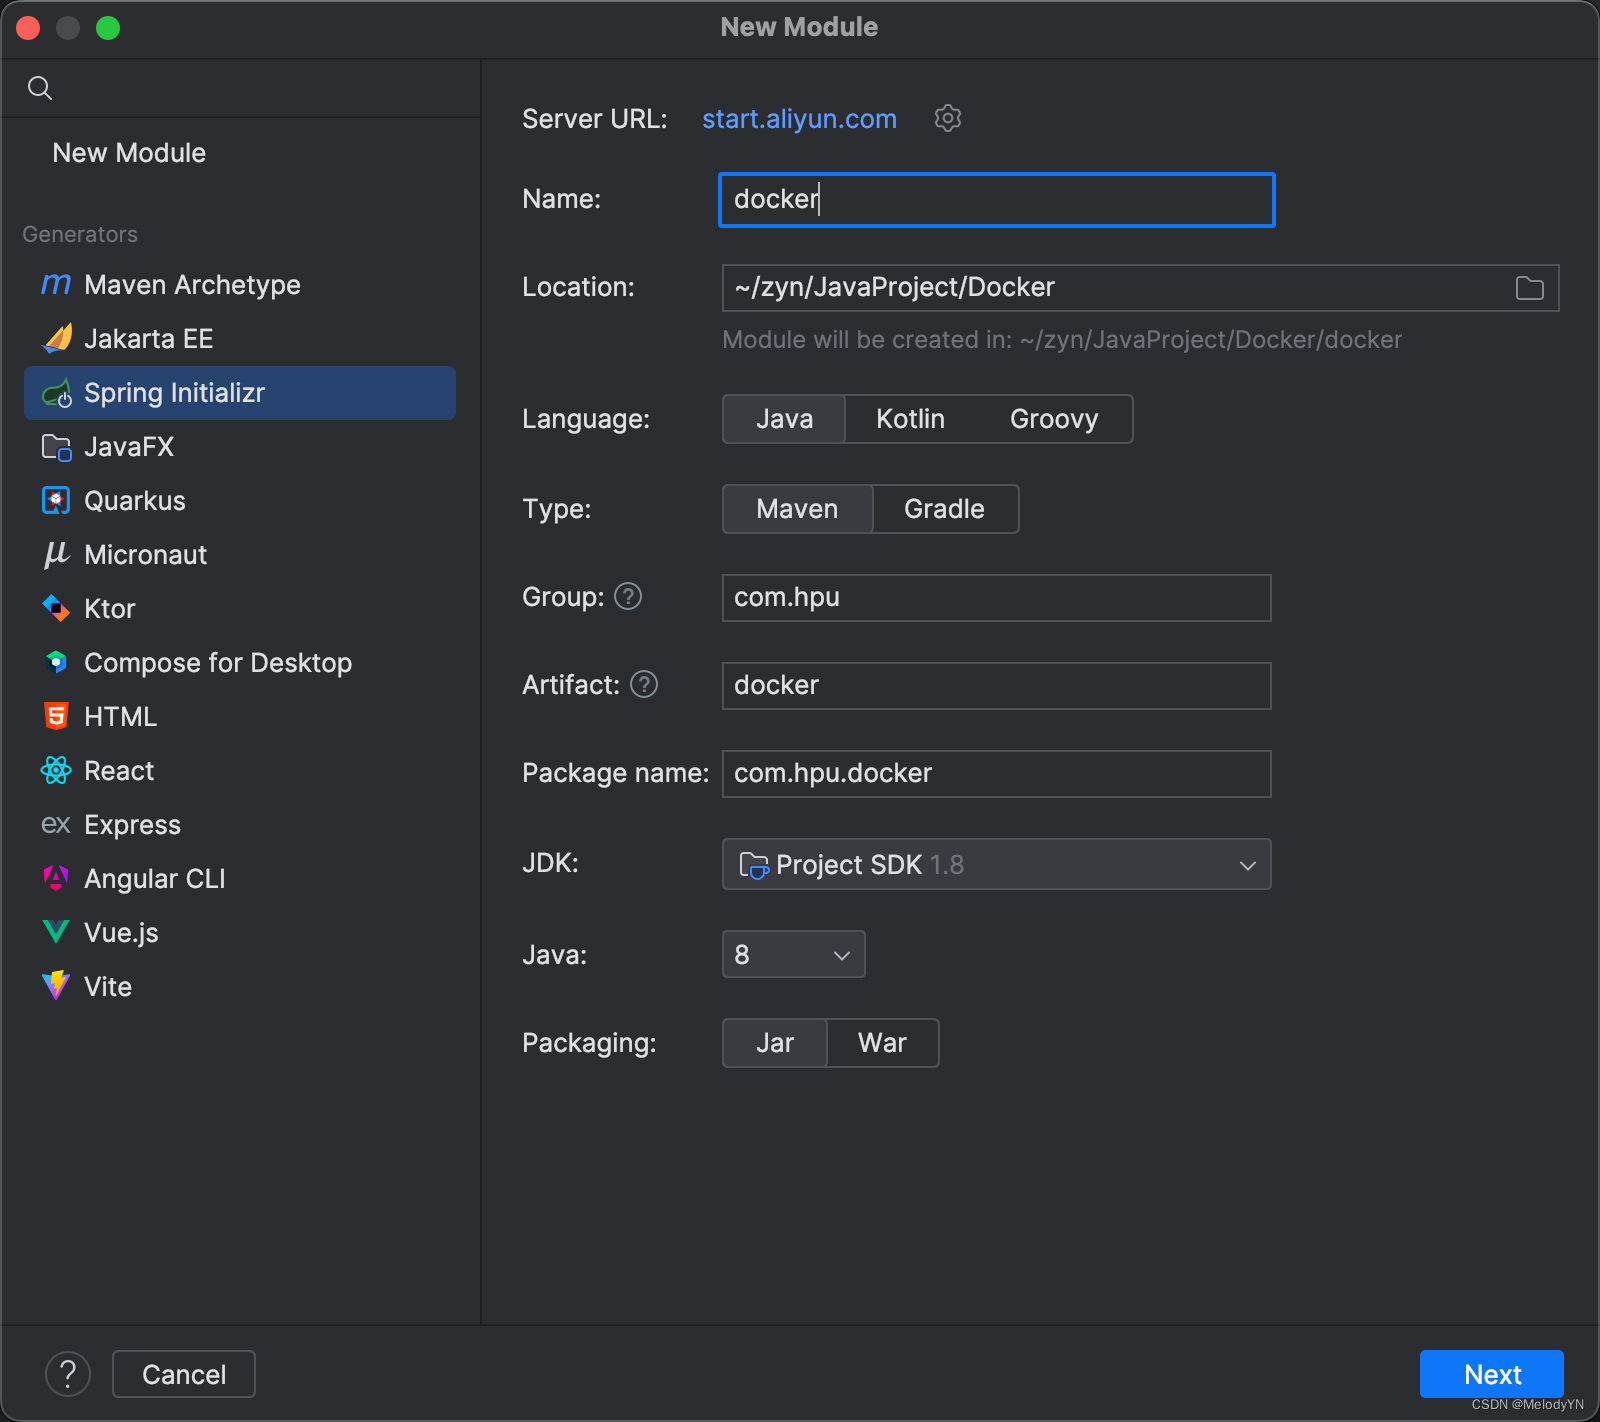Open server URL settings gear
The width and height of the screenshot is (1600, 1422).
pyautogui.click(x=948, y=118)
